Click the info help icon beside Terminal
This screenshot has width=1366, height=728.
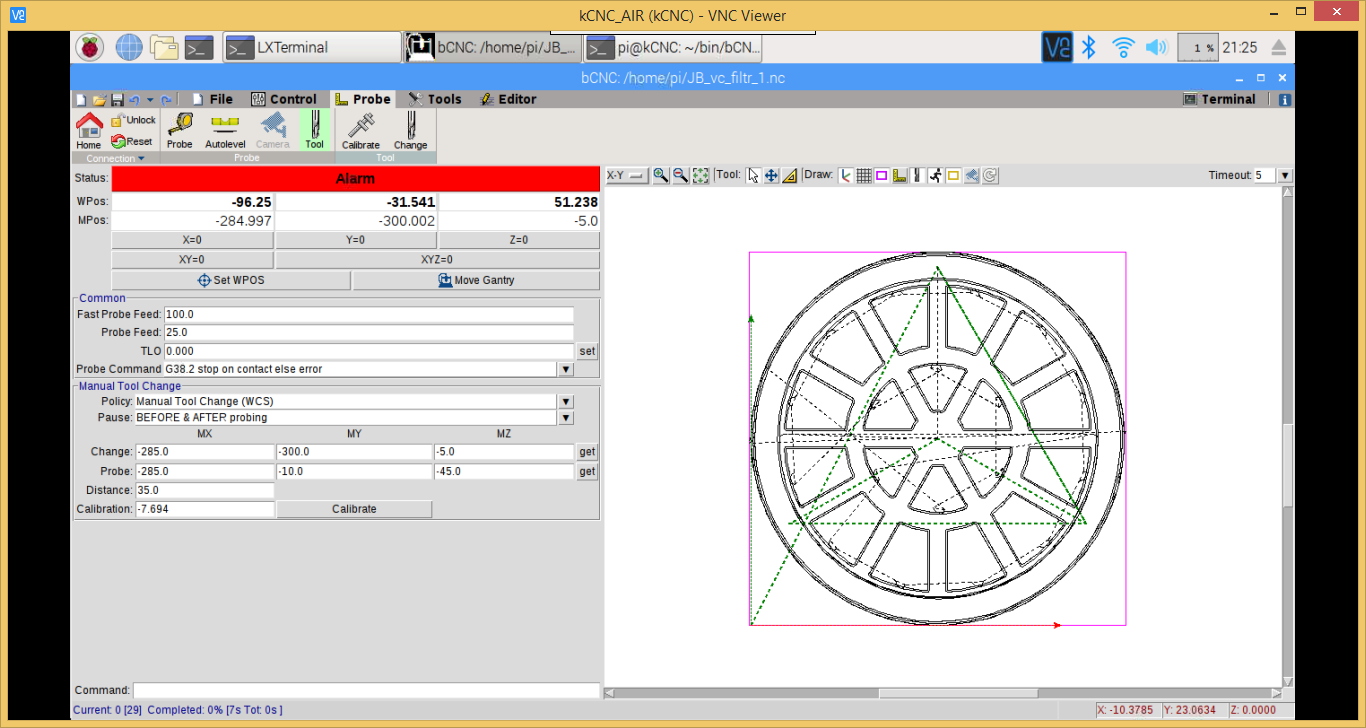coord(1285,100)
